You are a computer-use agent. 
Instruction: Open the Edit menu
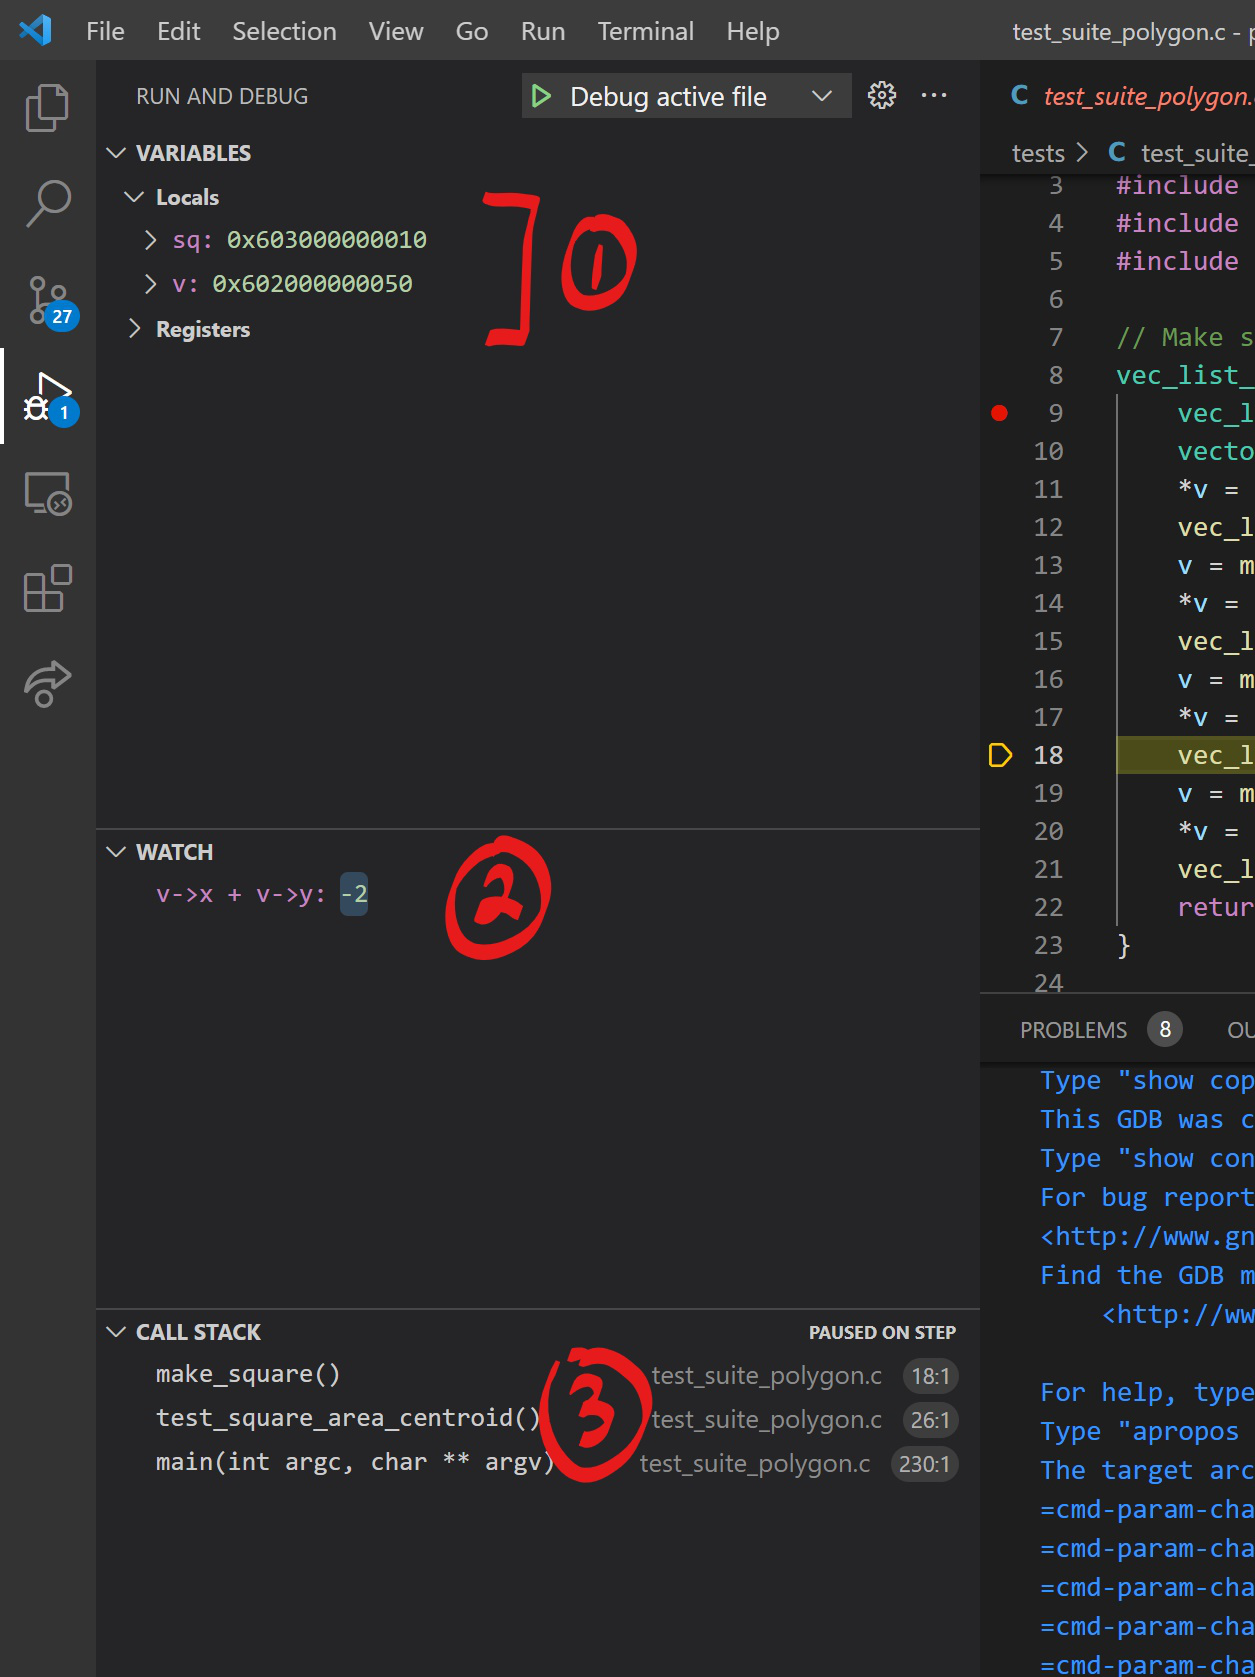(178, 31)
